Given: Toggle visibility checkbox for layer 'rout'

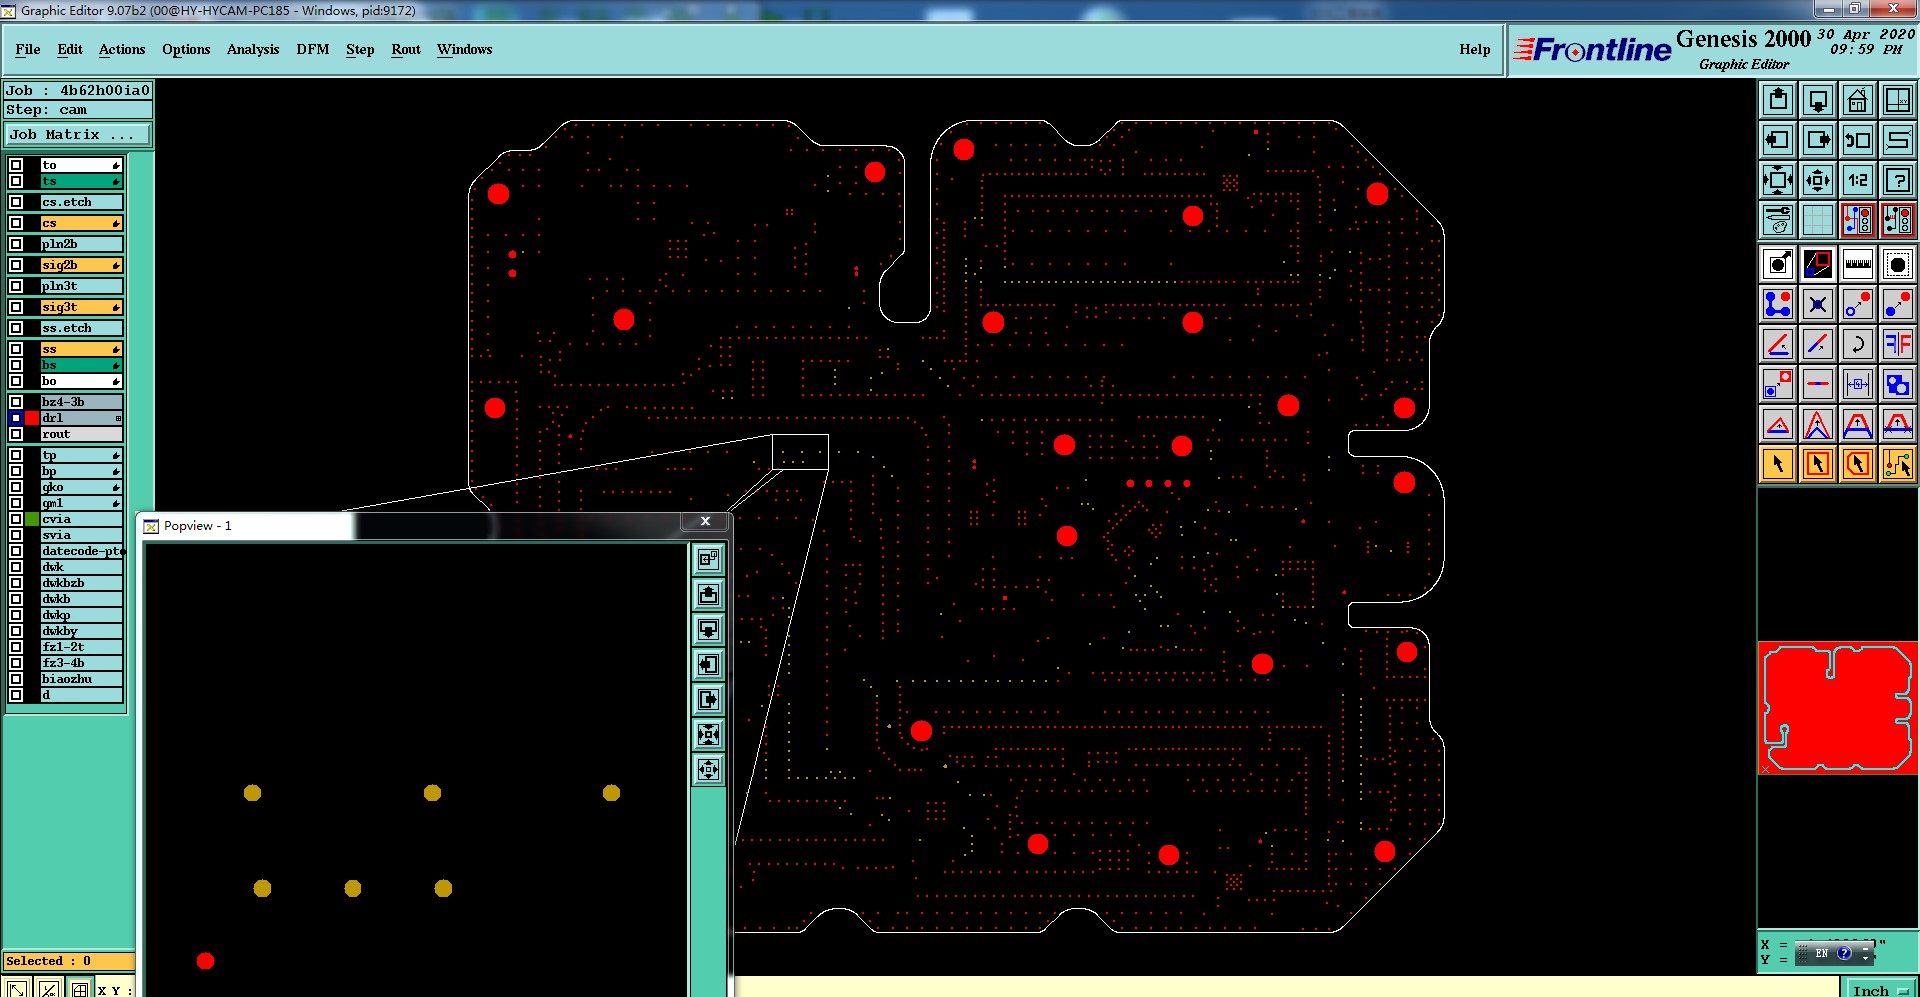Looking at the screenshot, I should [x=16, y=434].
